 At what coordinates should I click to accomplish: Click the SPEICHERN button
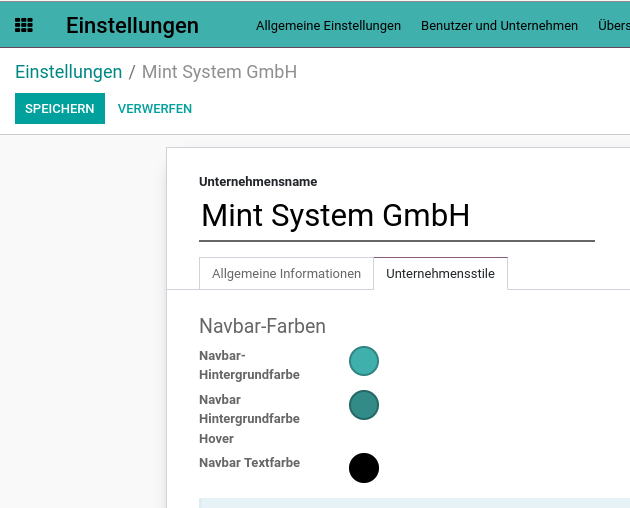coord(60,109)
